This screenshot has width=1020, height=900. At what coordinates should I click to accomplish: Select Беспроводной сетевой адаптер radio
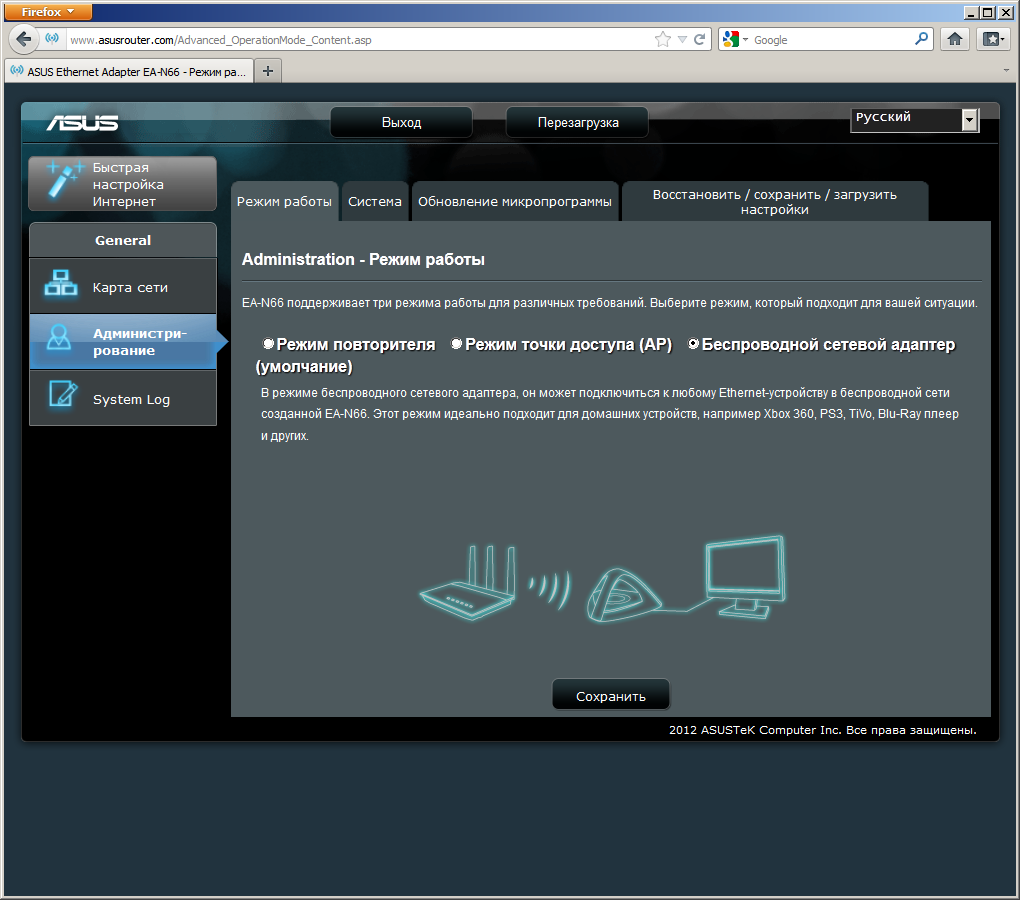(693, 343)
